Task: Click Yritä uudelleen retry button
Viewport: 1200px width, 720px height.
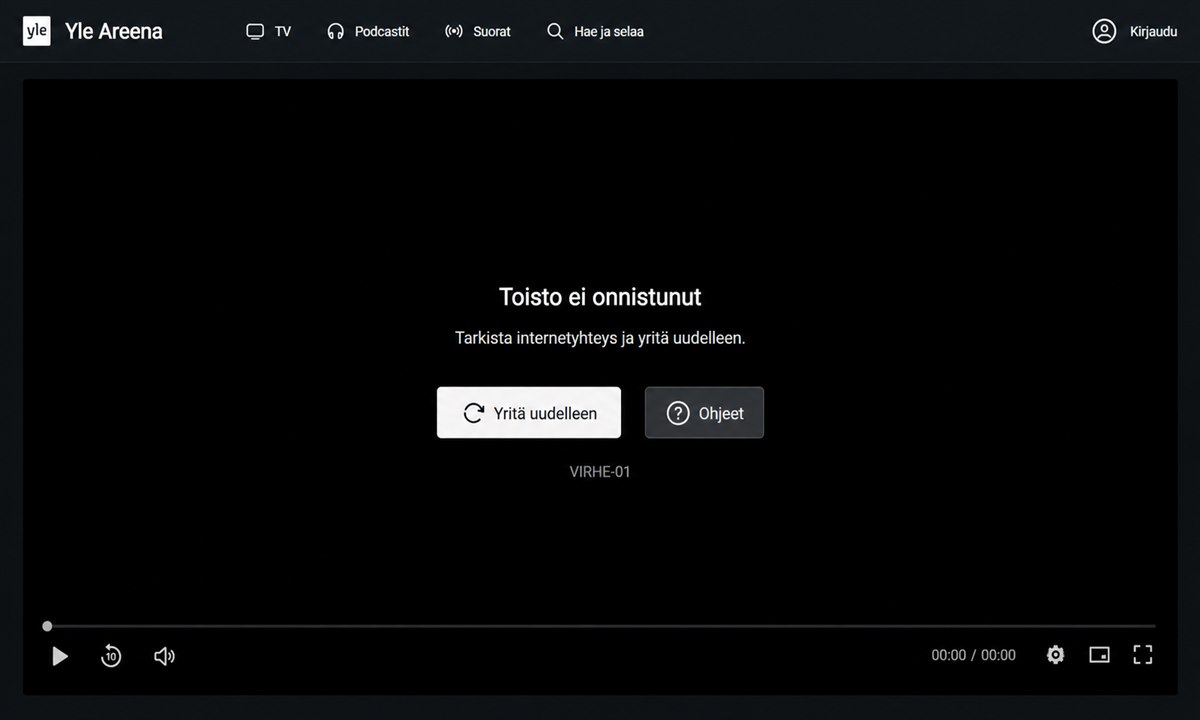Action: click(x=529, y=413)
